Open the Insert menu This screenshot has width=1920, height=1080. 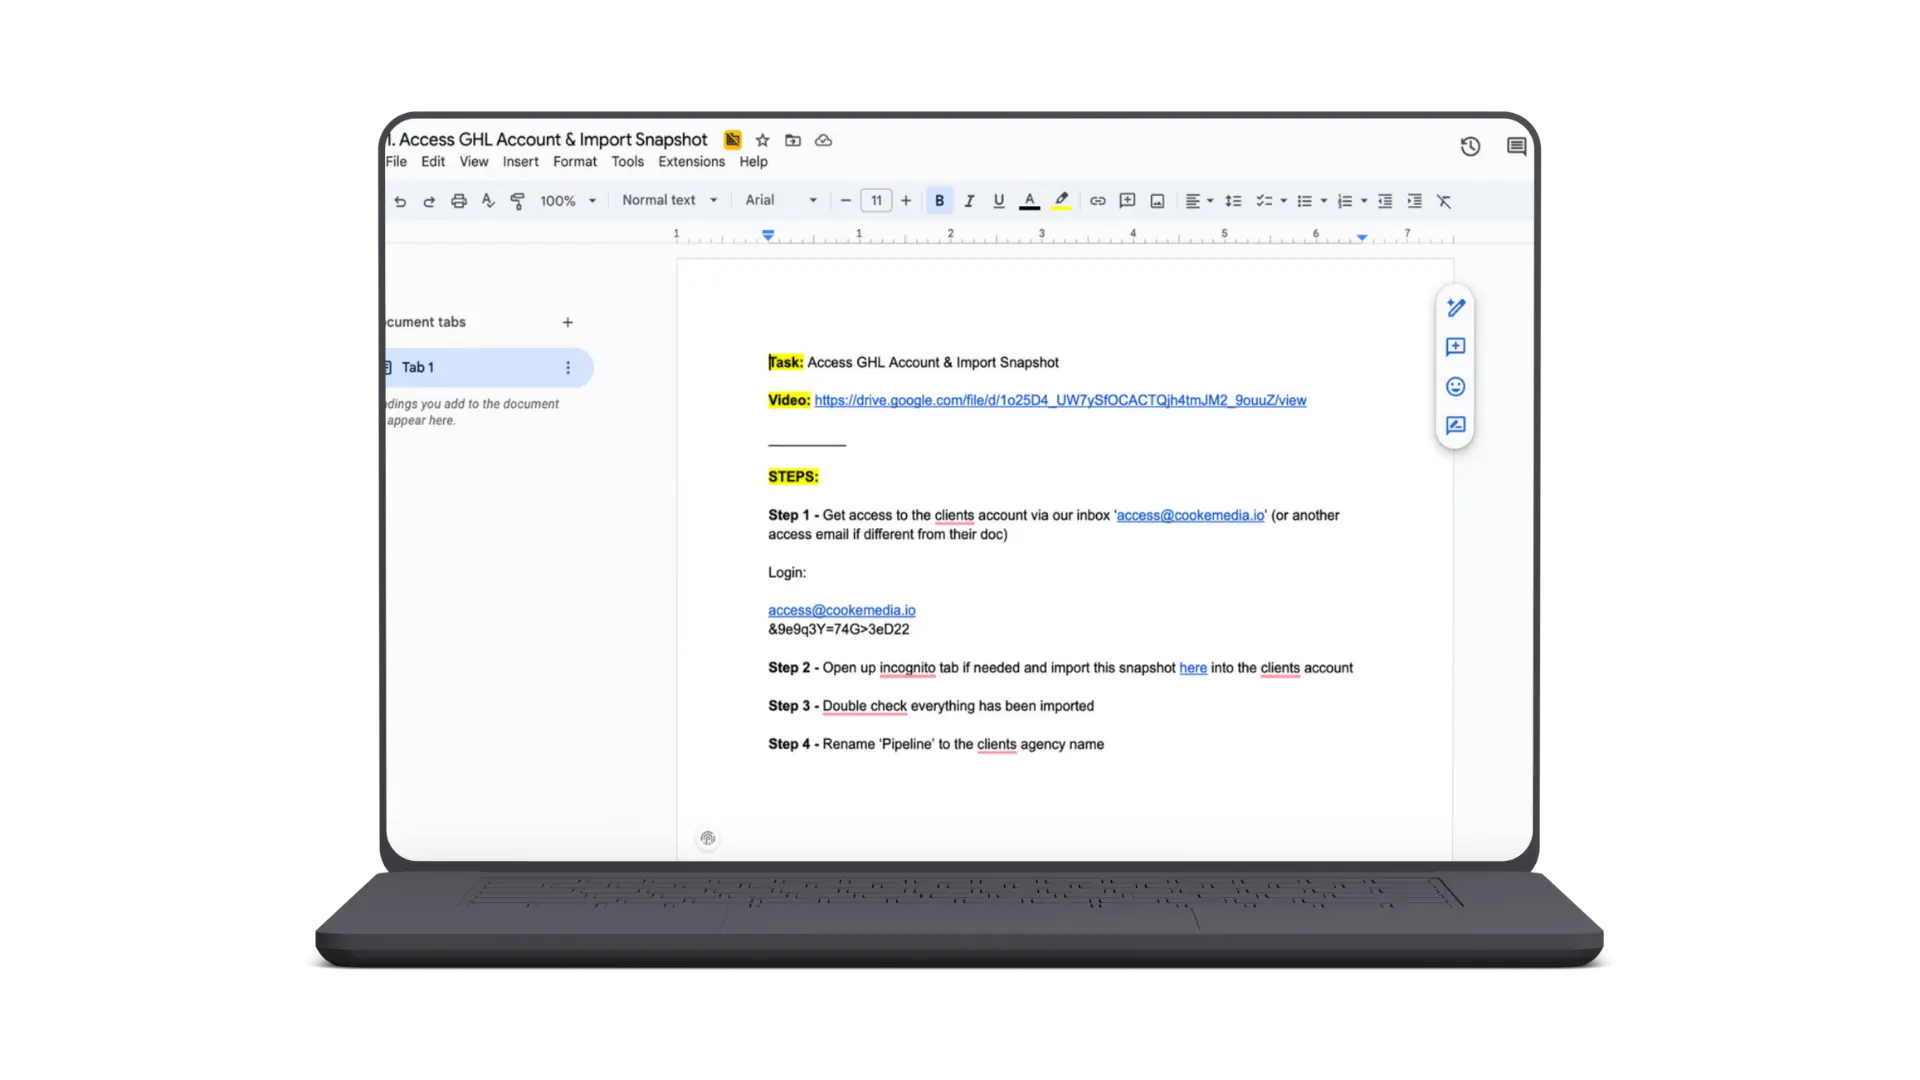click(520, 162)
